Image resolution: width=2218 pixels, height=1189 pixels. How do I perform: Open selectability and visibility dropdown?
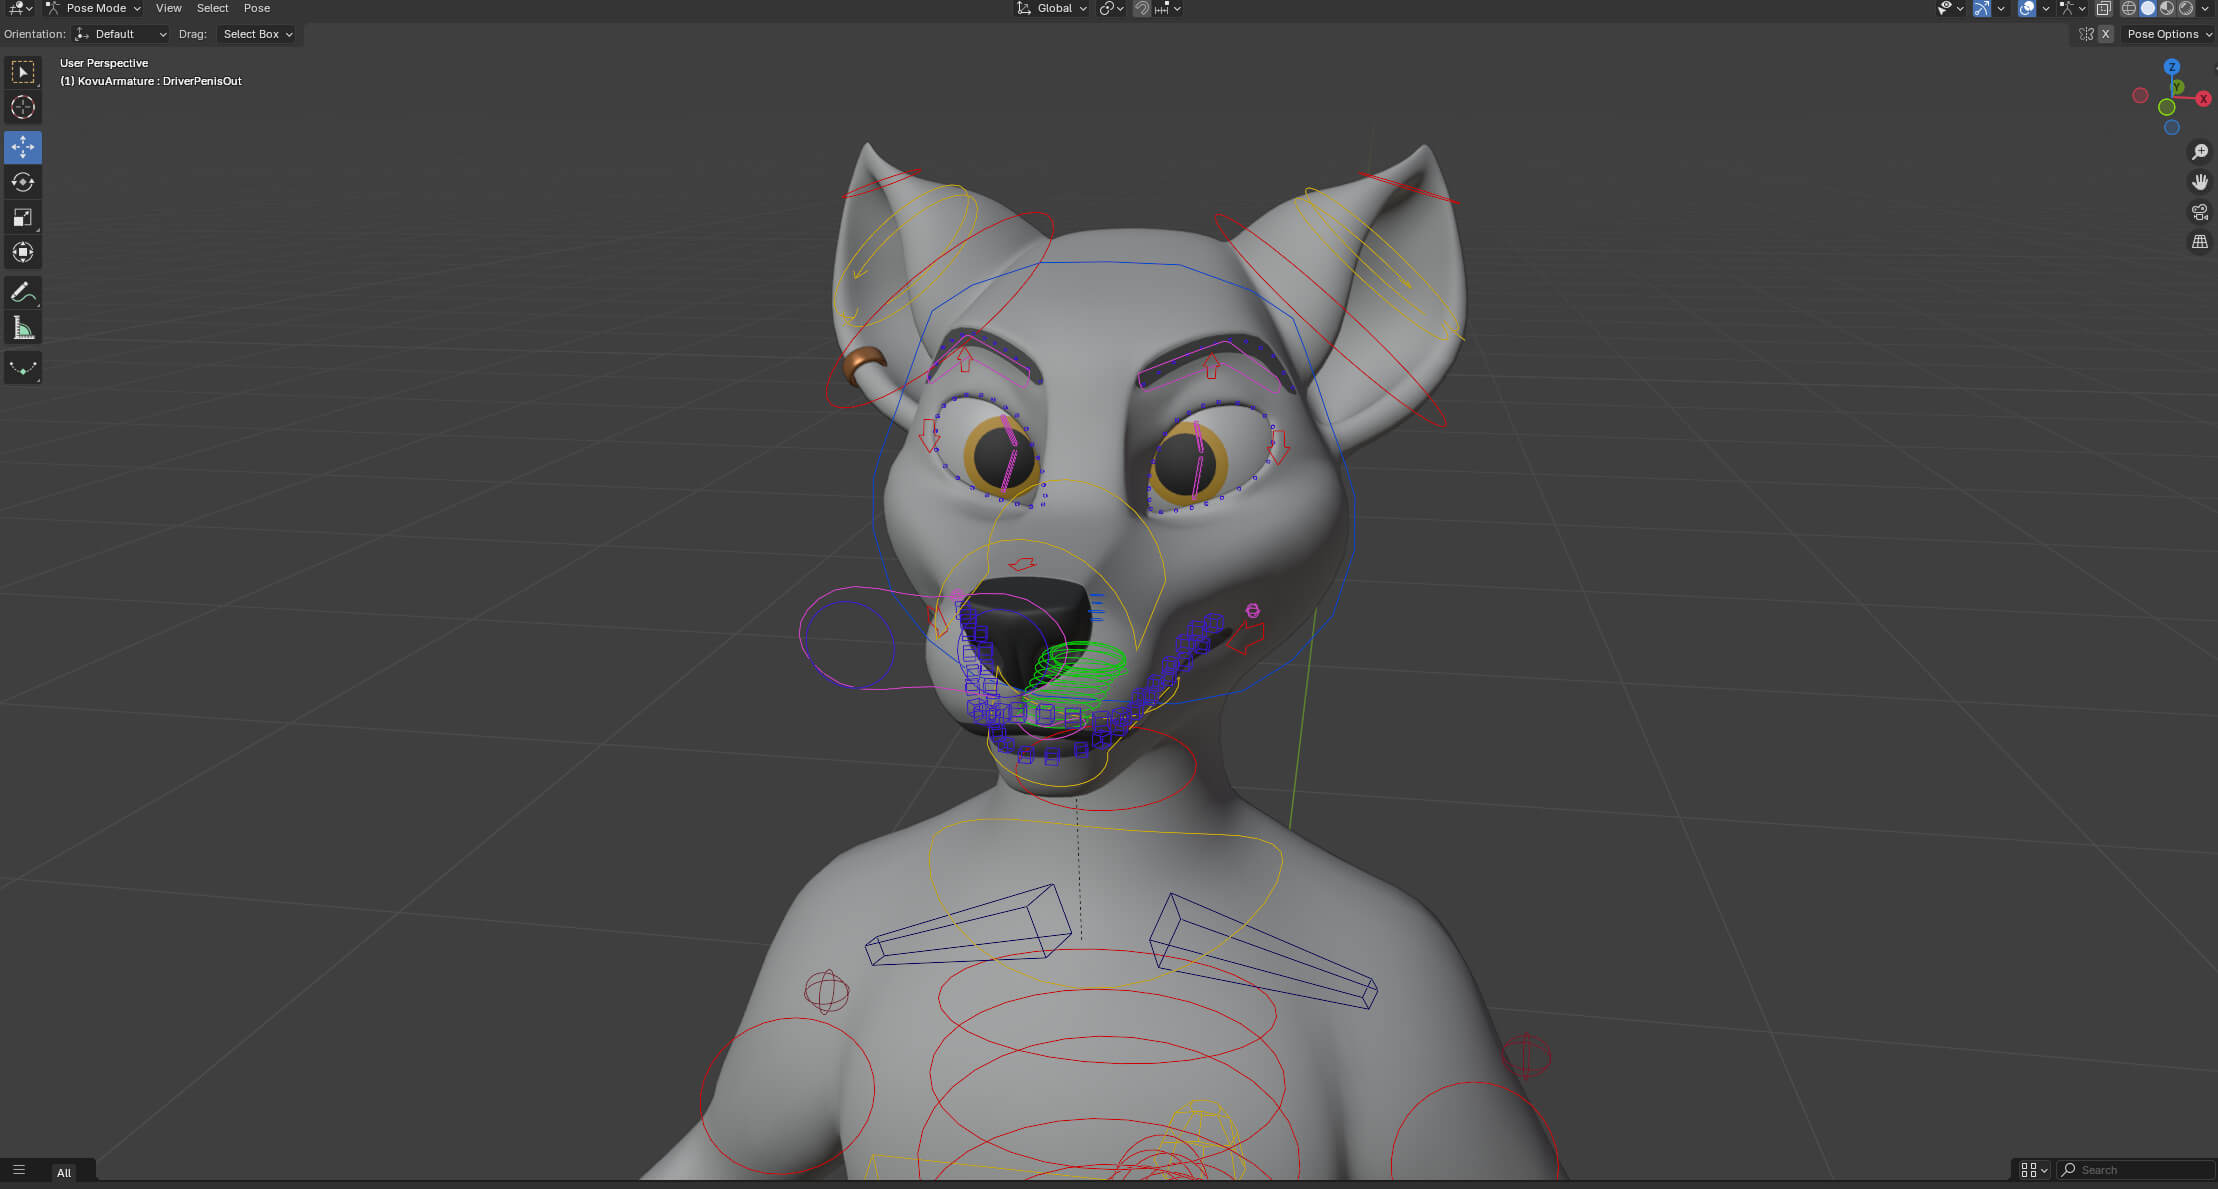(x=1949, y=8)
